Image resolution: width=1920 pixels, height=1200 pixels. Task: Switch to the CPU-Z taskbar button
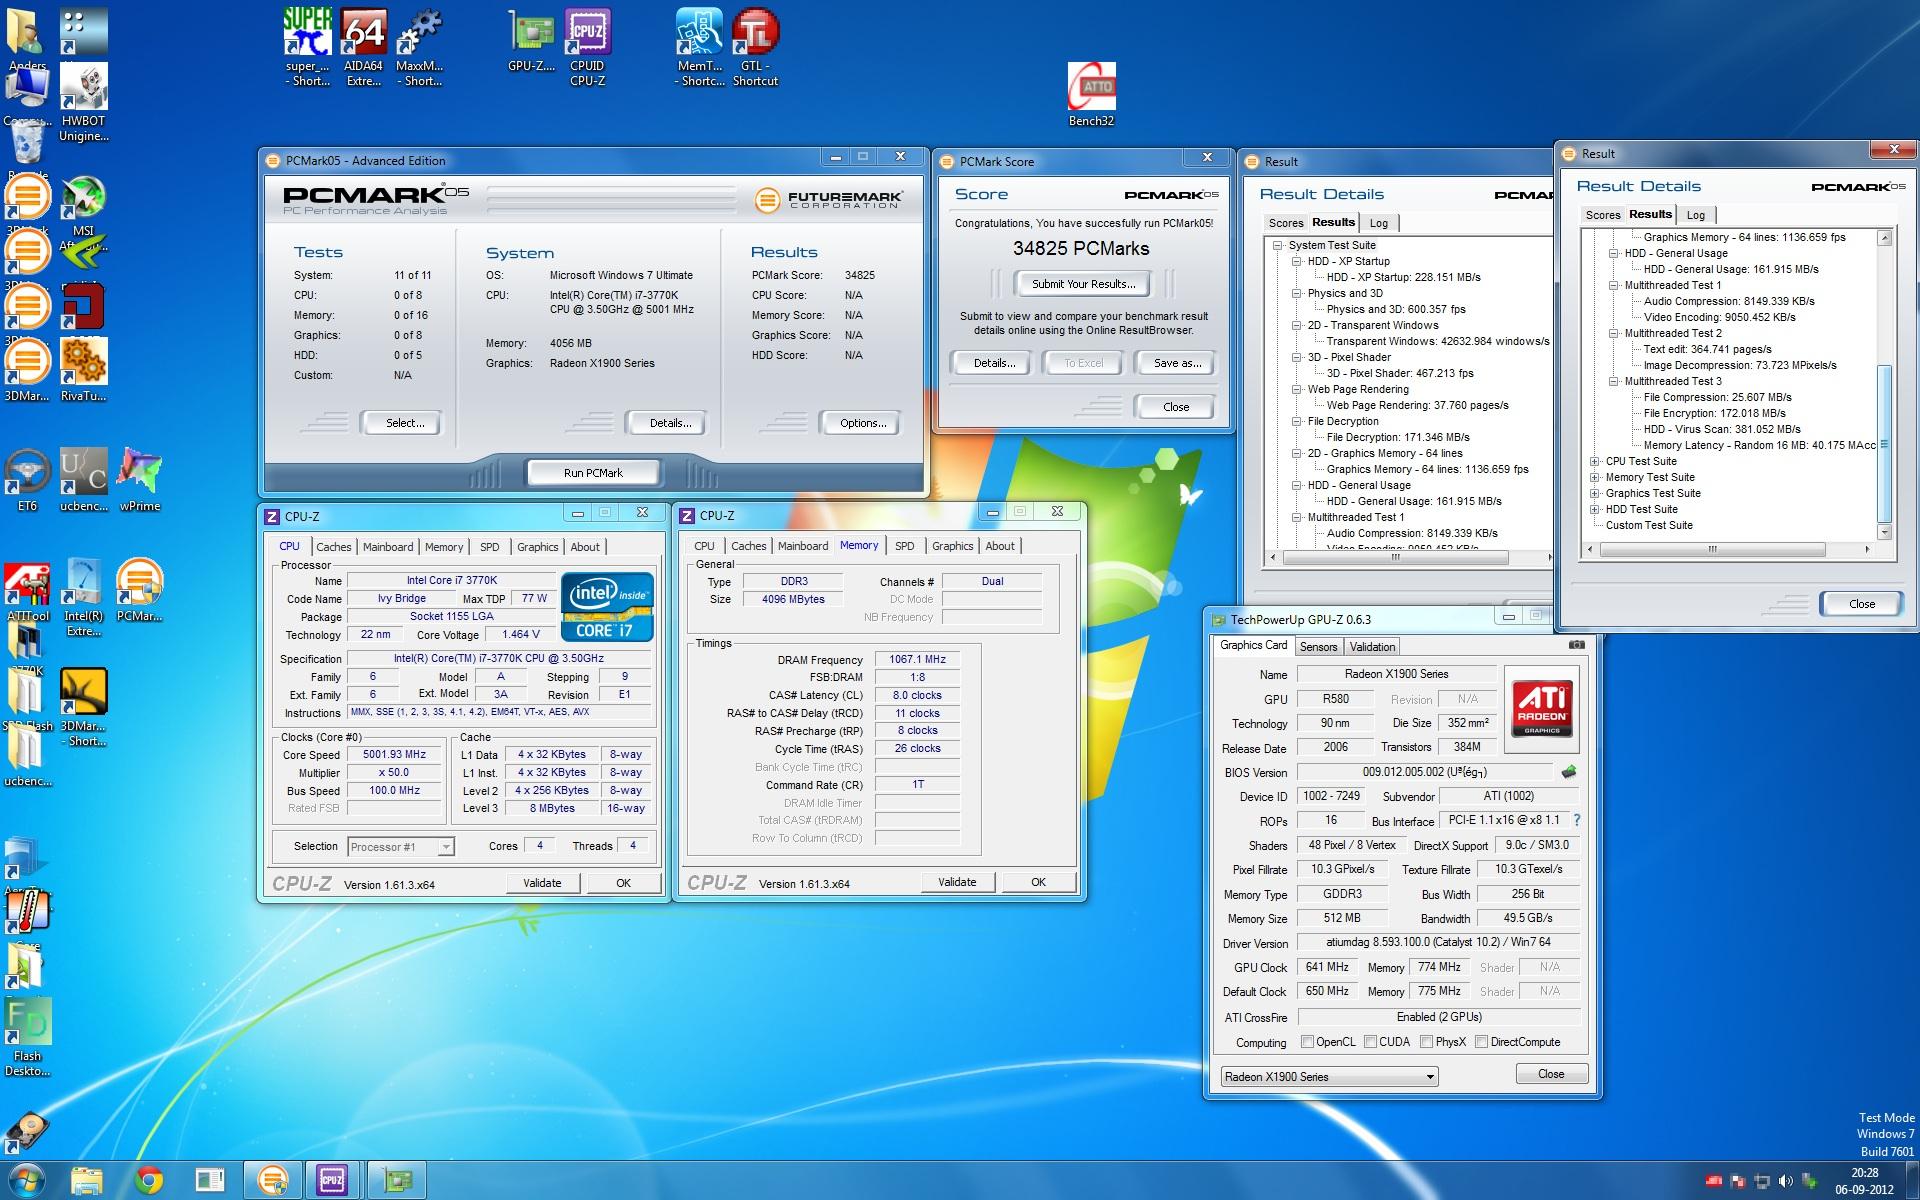click(x=332, y=1181)
